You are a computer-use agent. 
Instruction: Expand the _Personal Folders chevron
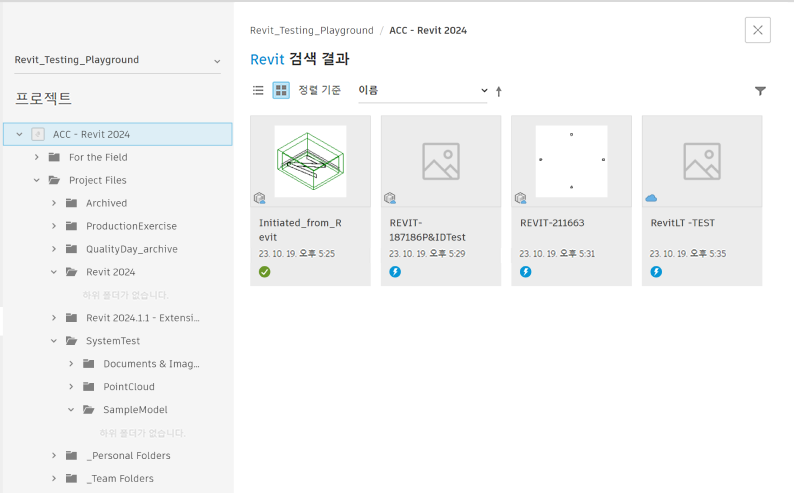(x=54, y=456)
